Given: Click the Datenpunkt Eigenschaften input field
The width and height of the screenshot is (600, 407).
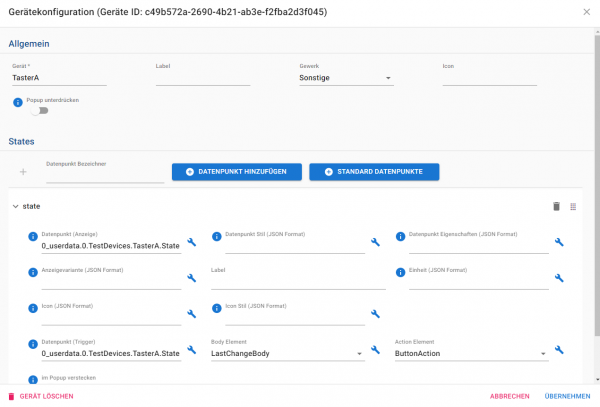Looking at the screenshot, I should pos(479,246).
